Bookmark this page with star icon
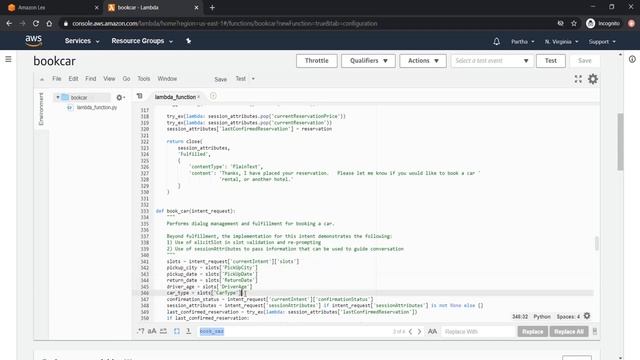 click(574, 24)
